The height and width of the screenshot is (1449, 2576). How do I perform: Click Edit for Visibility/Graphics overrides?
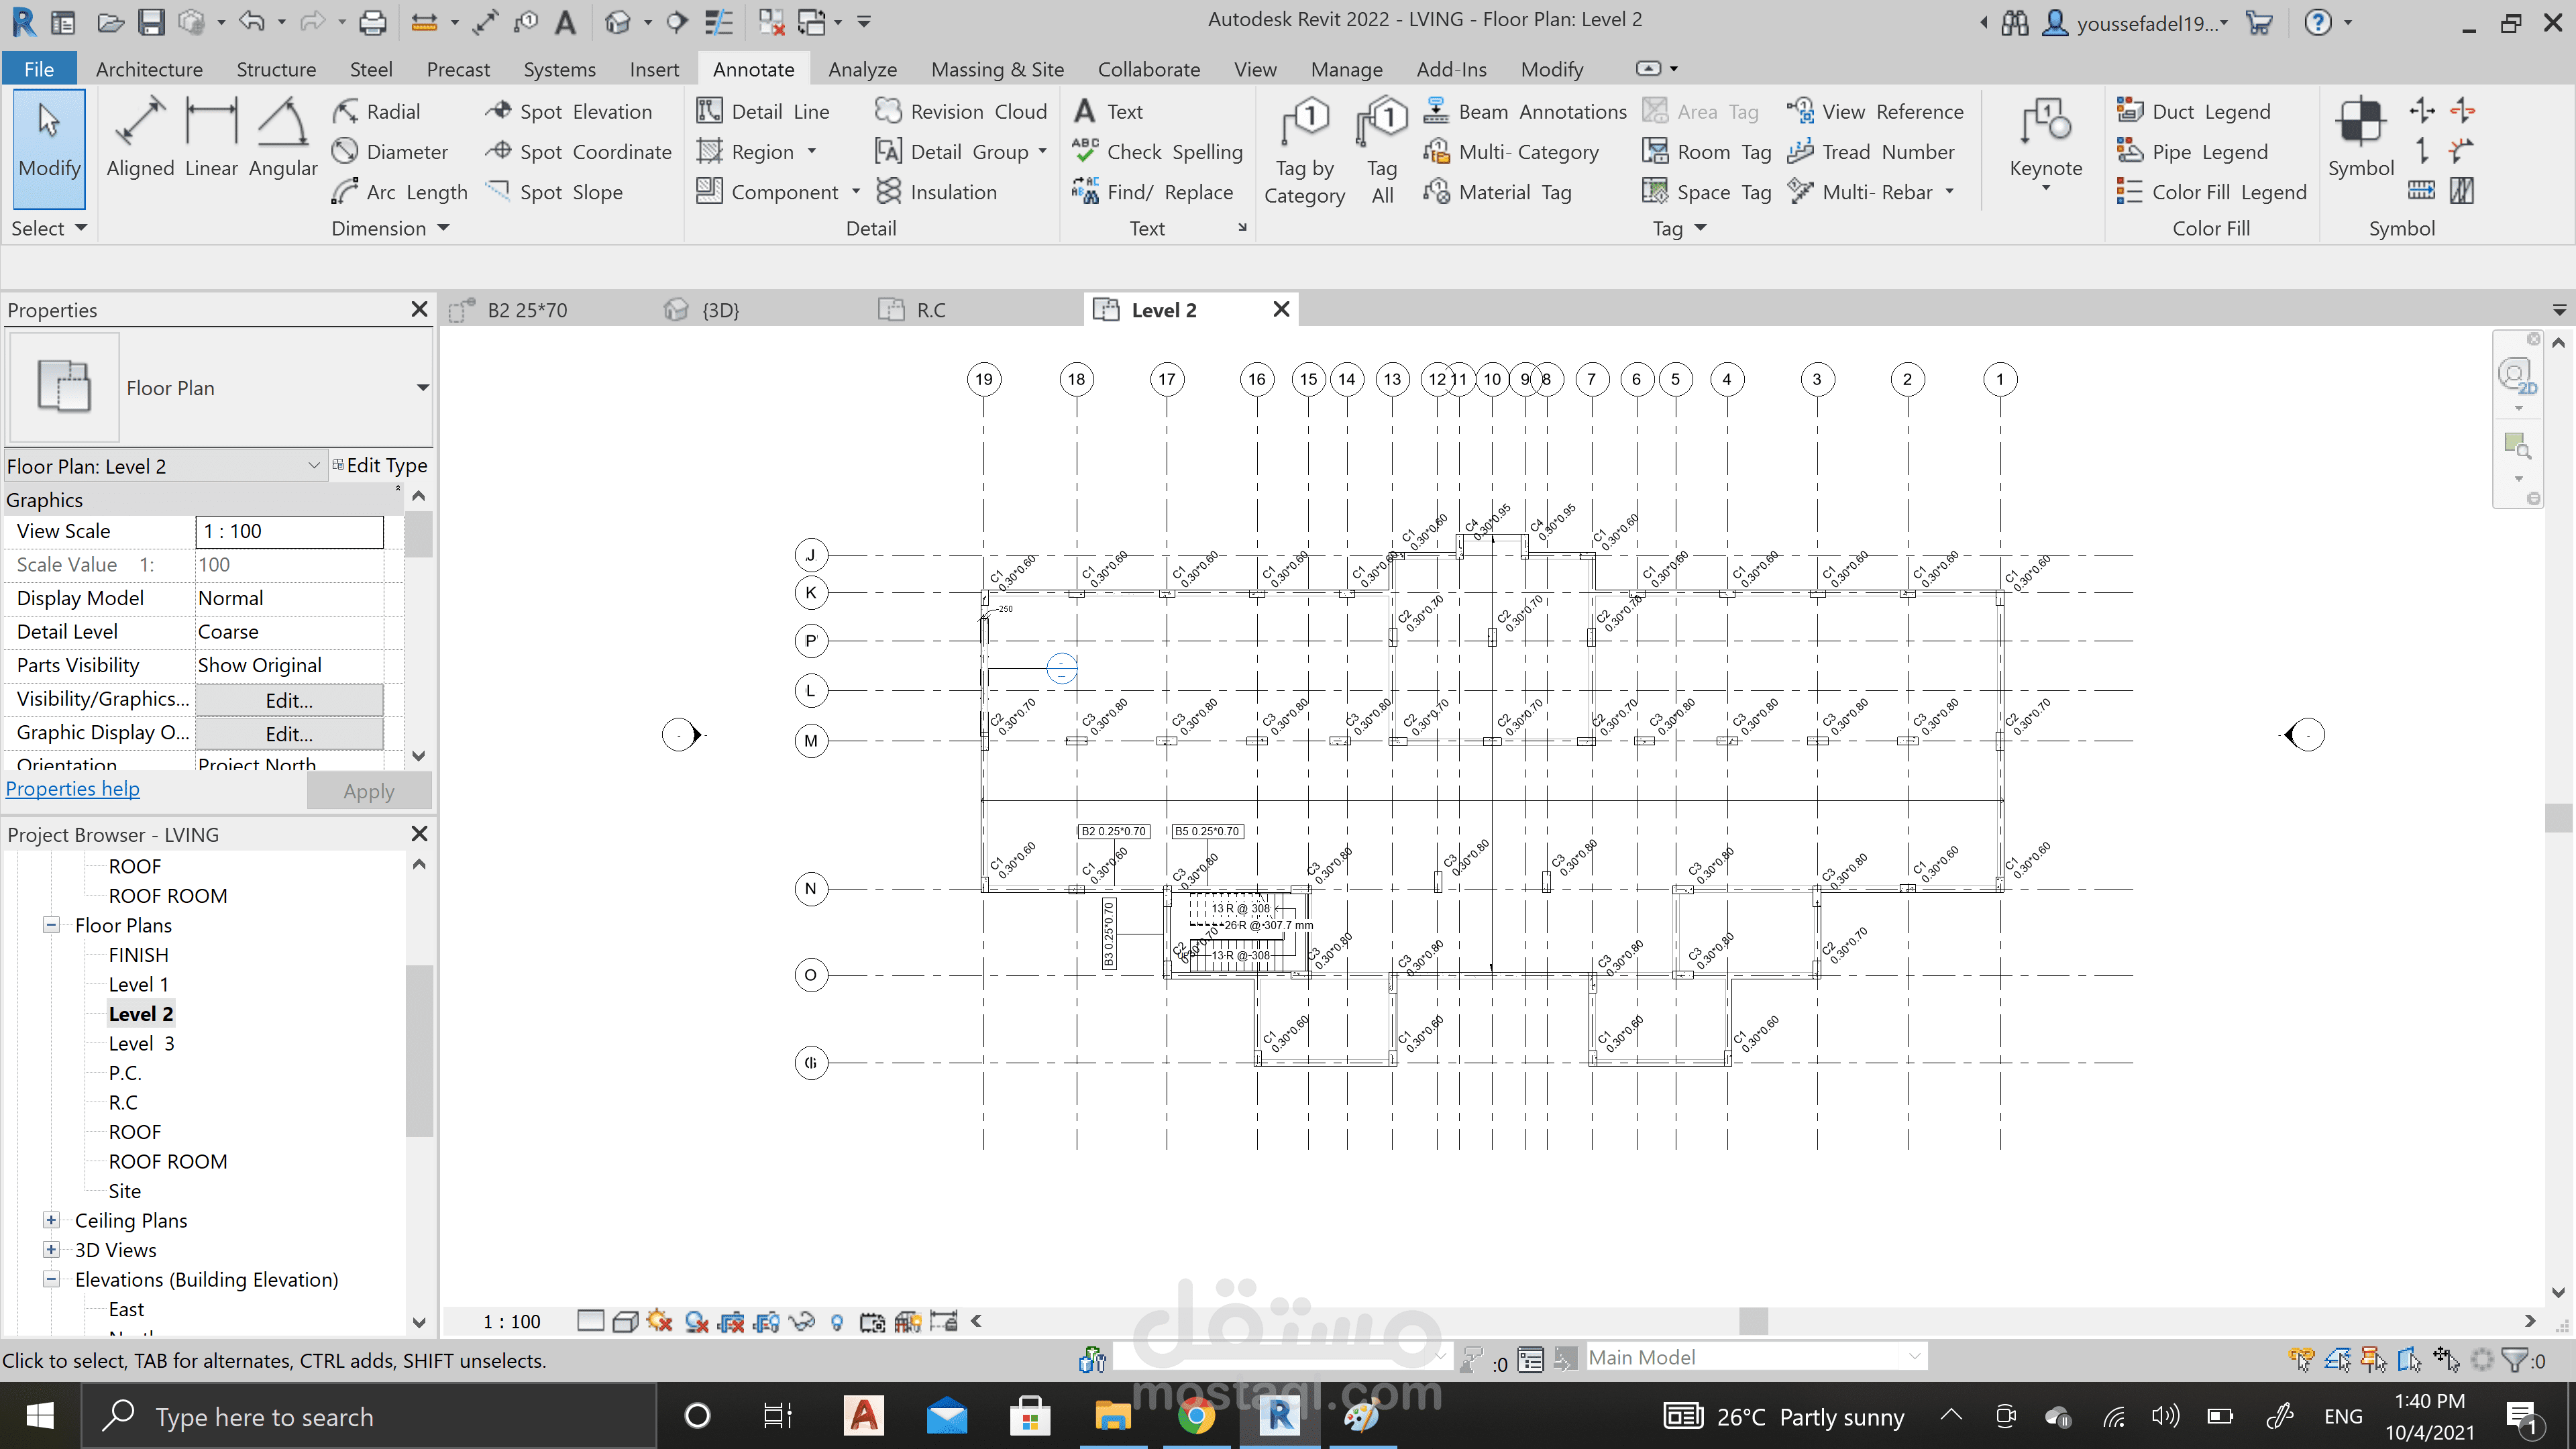(x=289, y=700)
